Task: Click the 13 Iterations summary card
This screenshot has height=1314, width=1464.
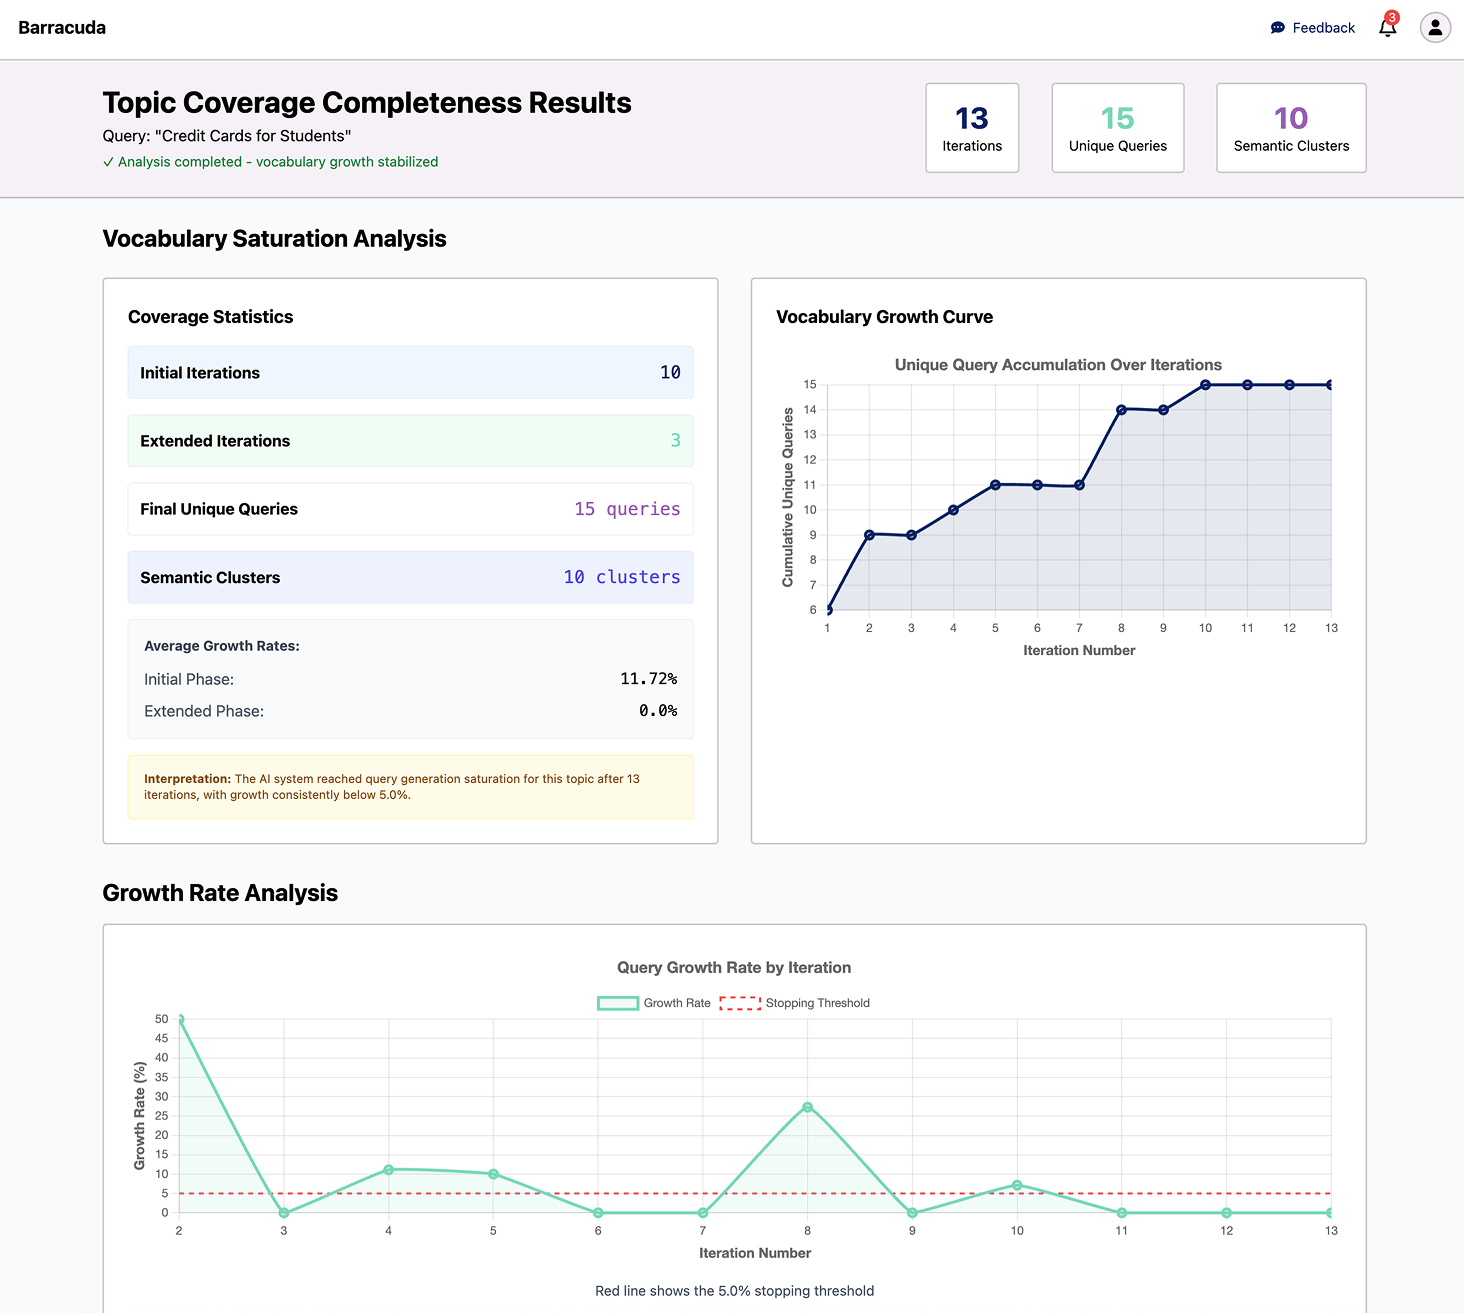Action: [972, 128]
